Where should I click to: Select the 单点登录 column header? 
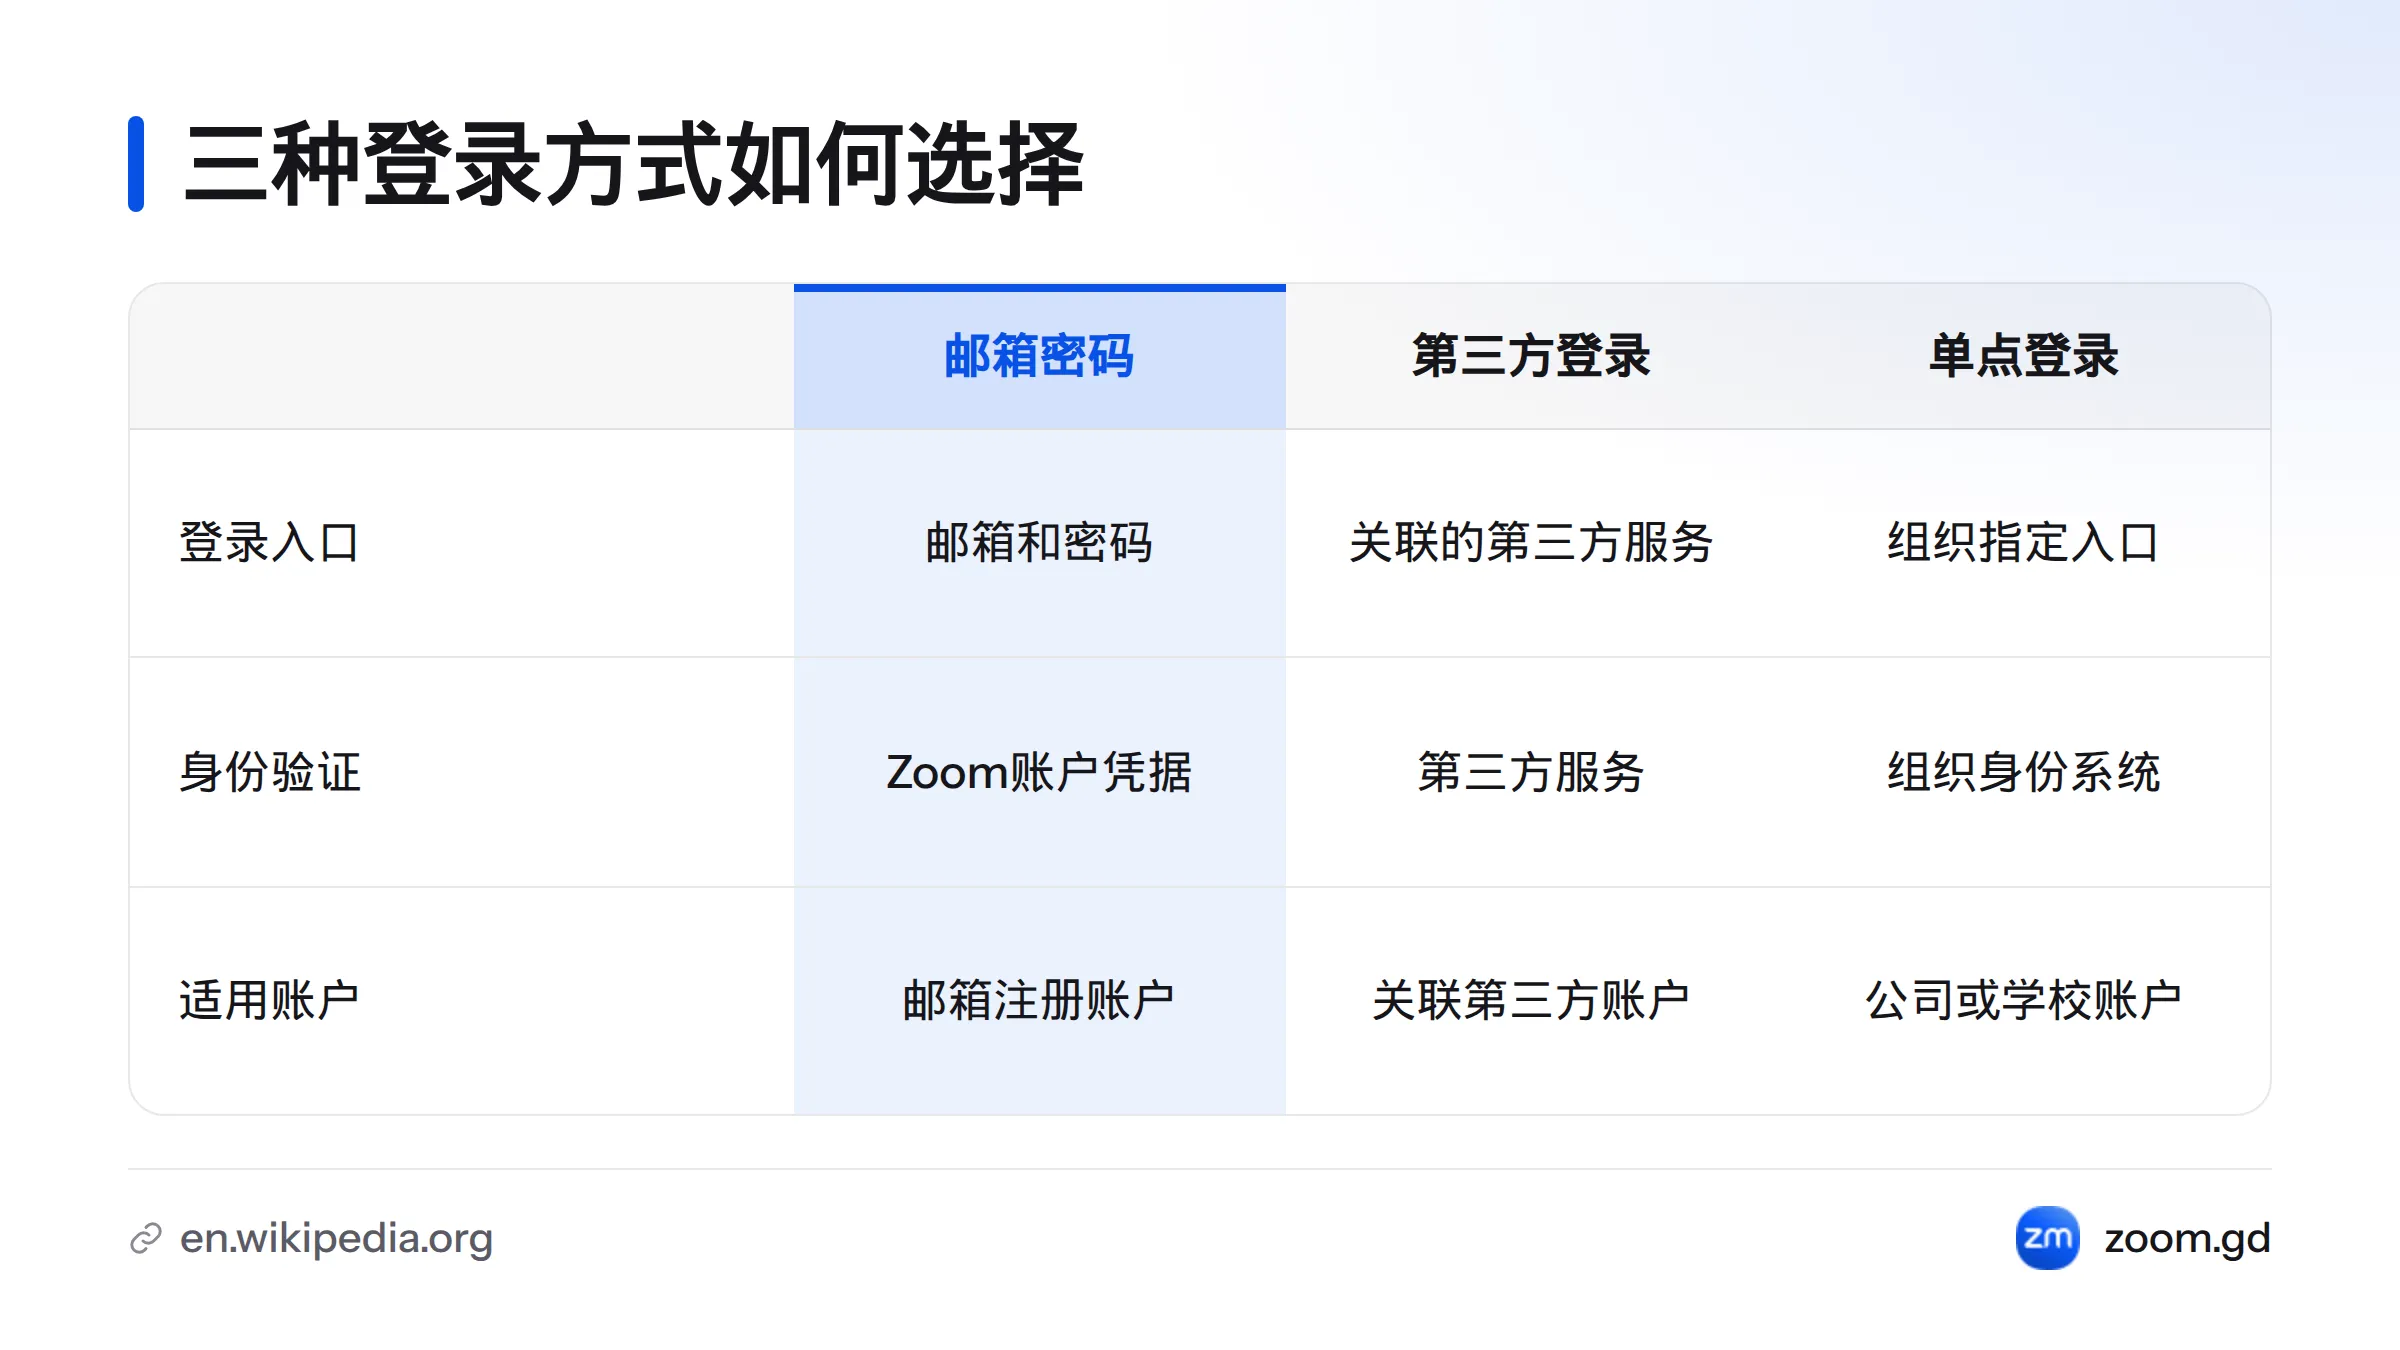tap(2023, 356)
